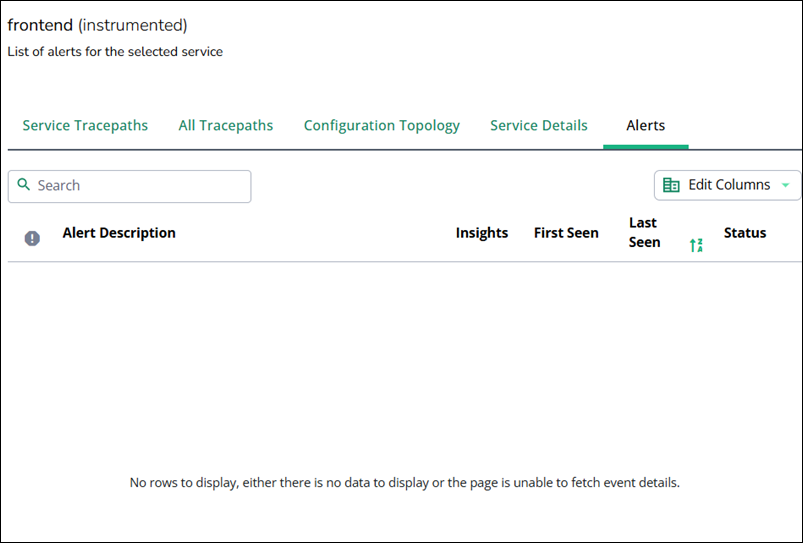Viewport: 803px width, 543px height.
Task: Click the "List of alerts" subtitle text
Action: [x=115, y=51]
